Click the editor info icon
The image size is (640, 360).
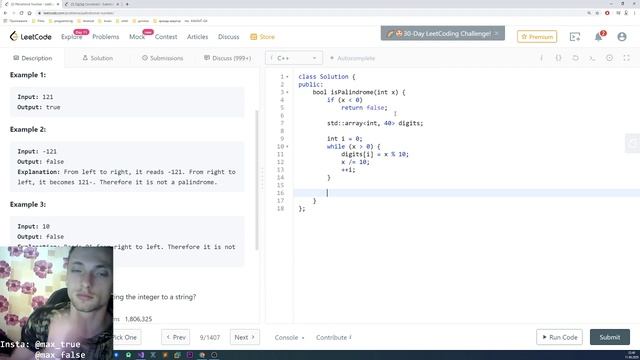(x=542, y=58)
